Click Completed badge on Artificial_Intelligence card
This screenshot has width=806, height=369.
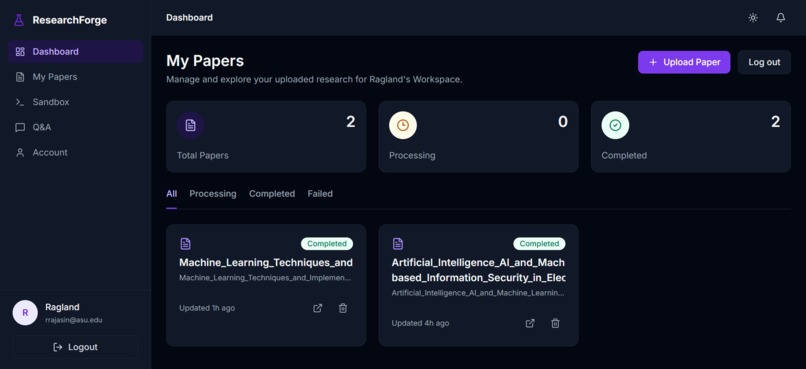(x=539, y=244)
